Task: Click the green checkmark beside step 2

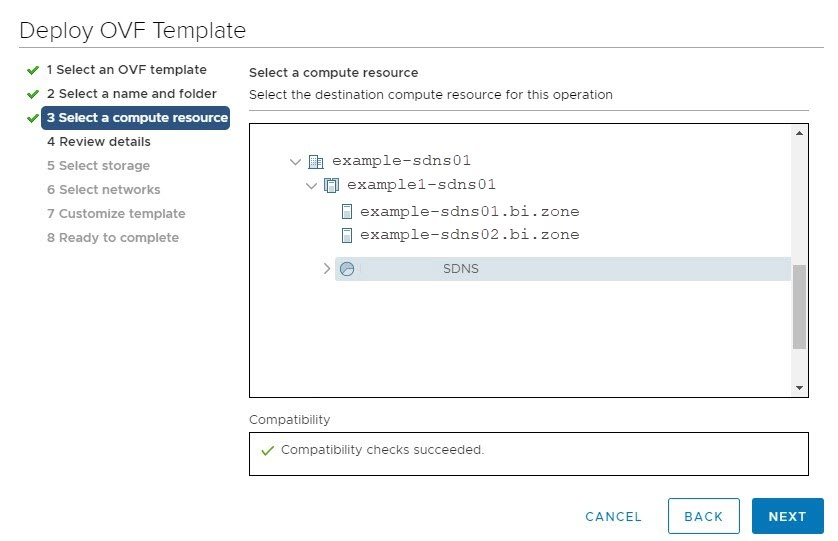Action: 33,94
